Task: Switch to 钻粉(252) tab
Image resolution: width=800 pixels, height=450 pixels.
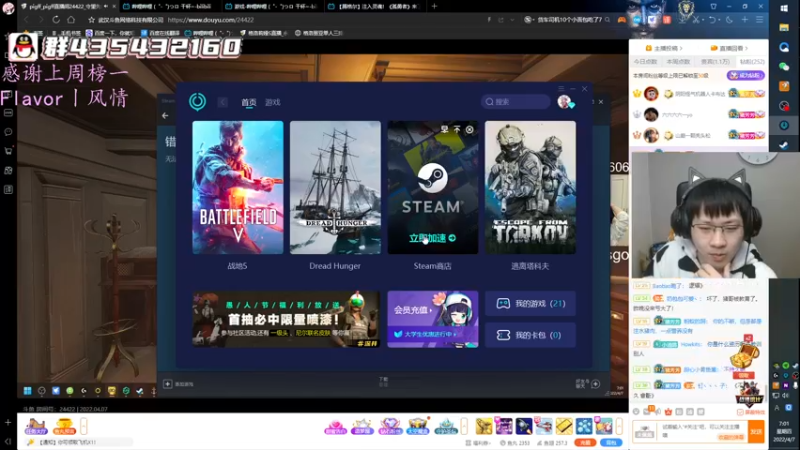Action: coord(752,61)
